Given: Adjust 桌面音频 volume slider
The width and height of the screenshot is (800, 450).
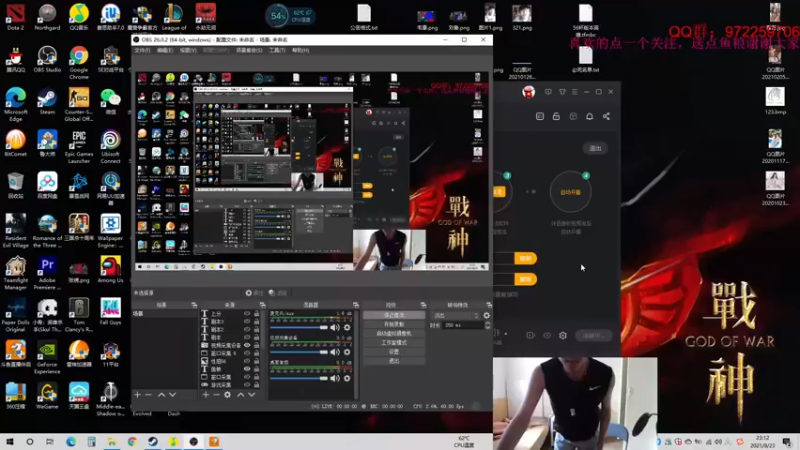Looking at the screenshot, I should pyautogui.click(x=298, y=378).
